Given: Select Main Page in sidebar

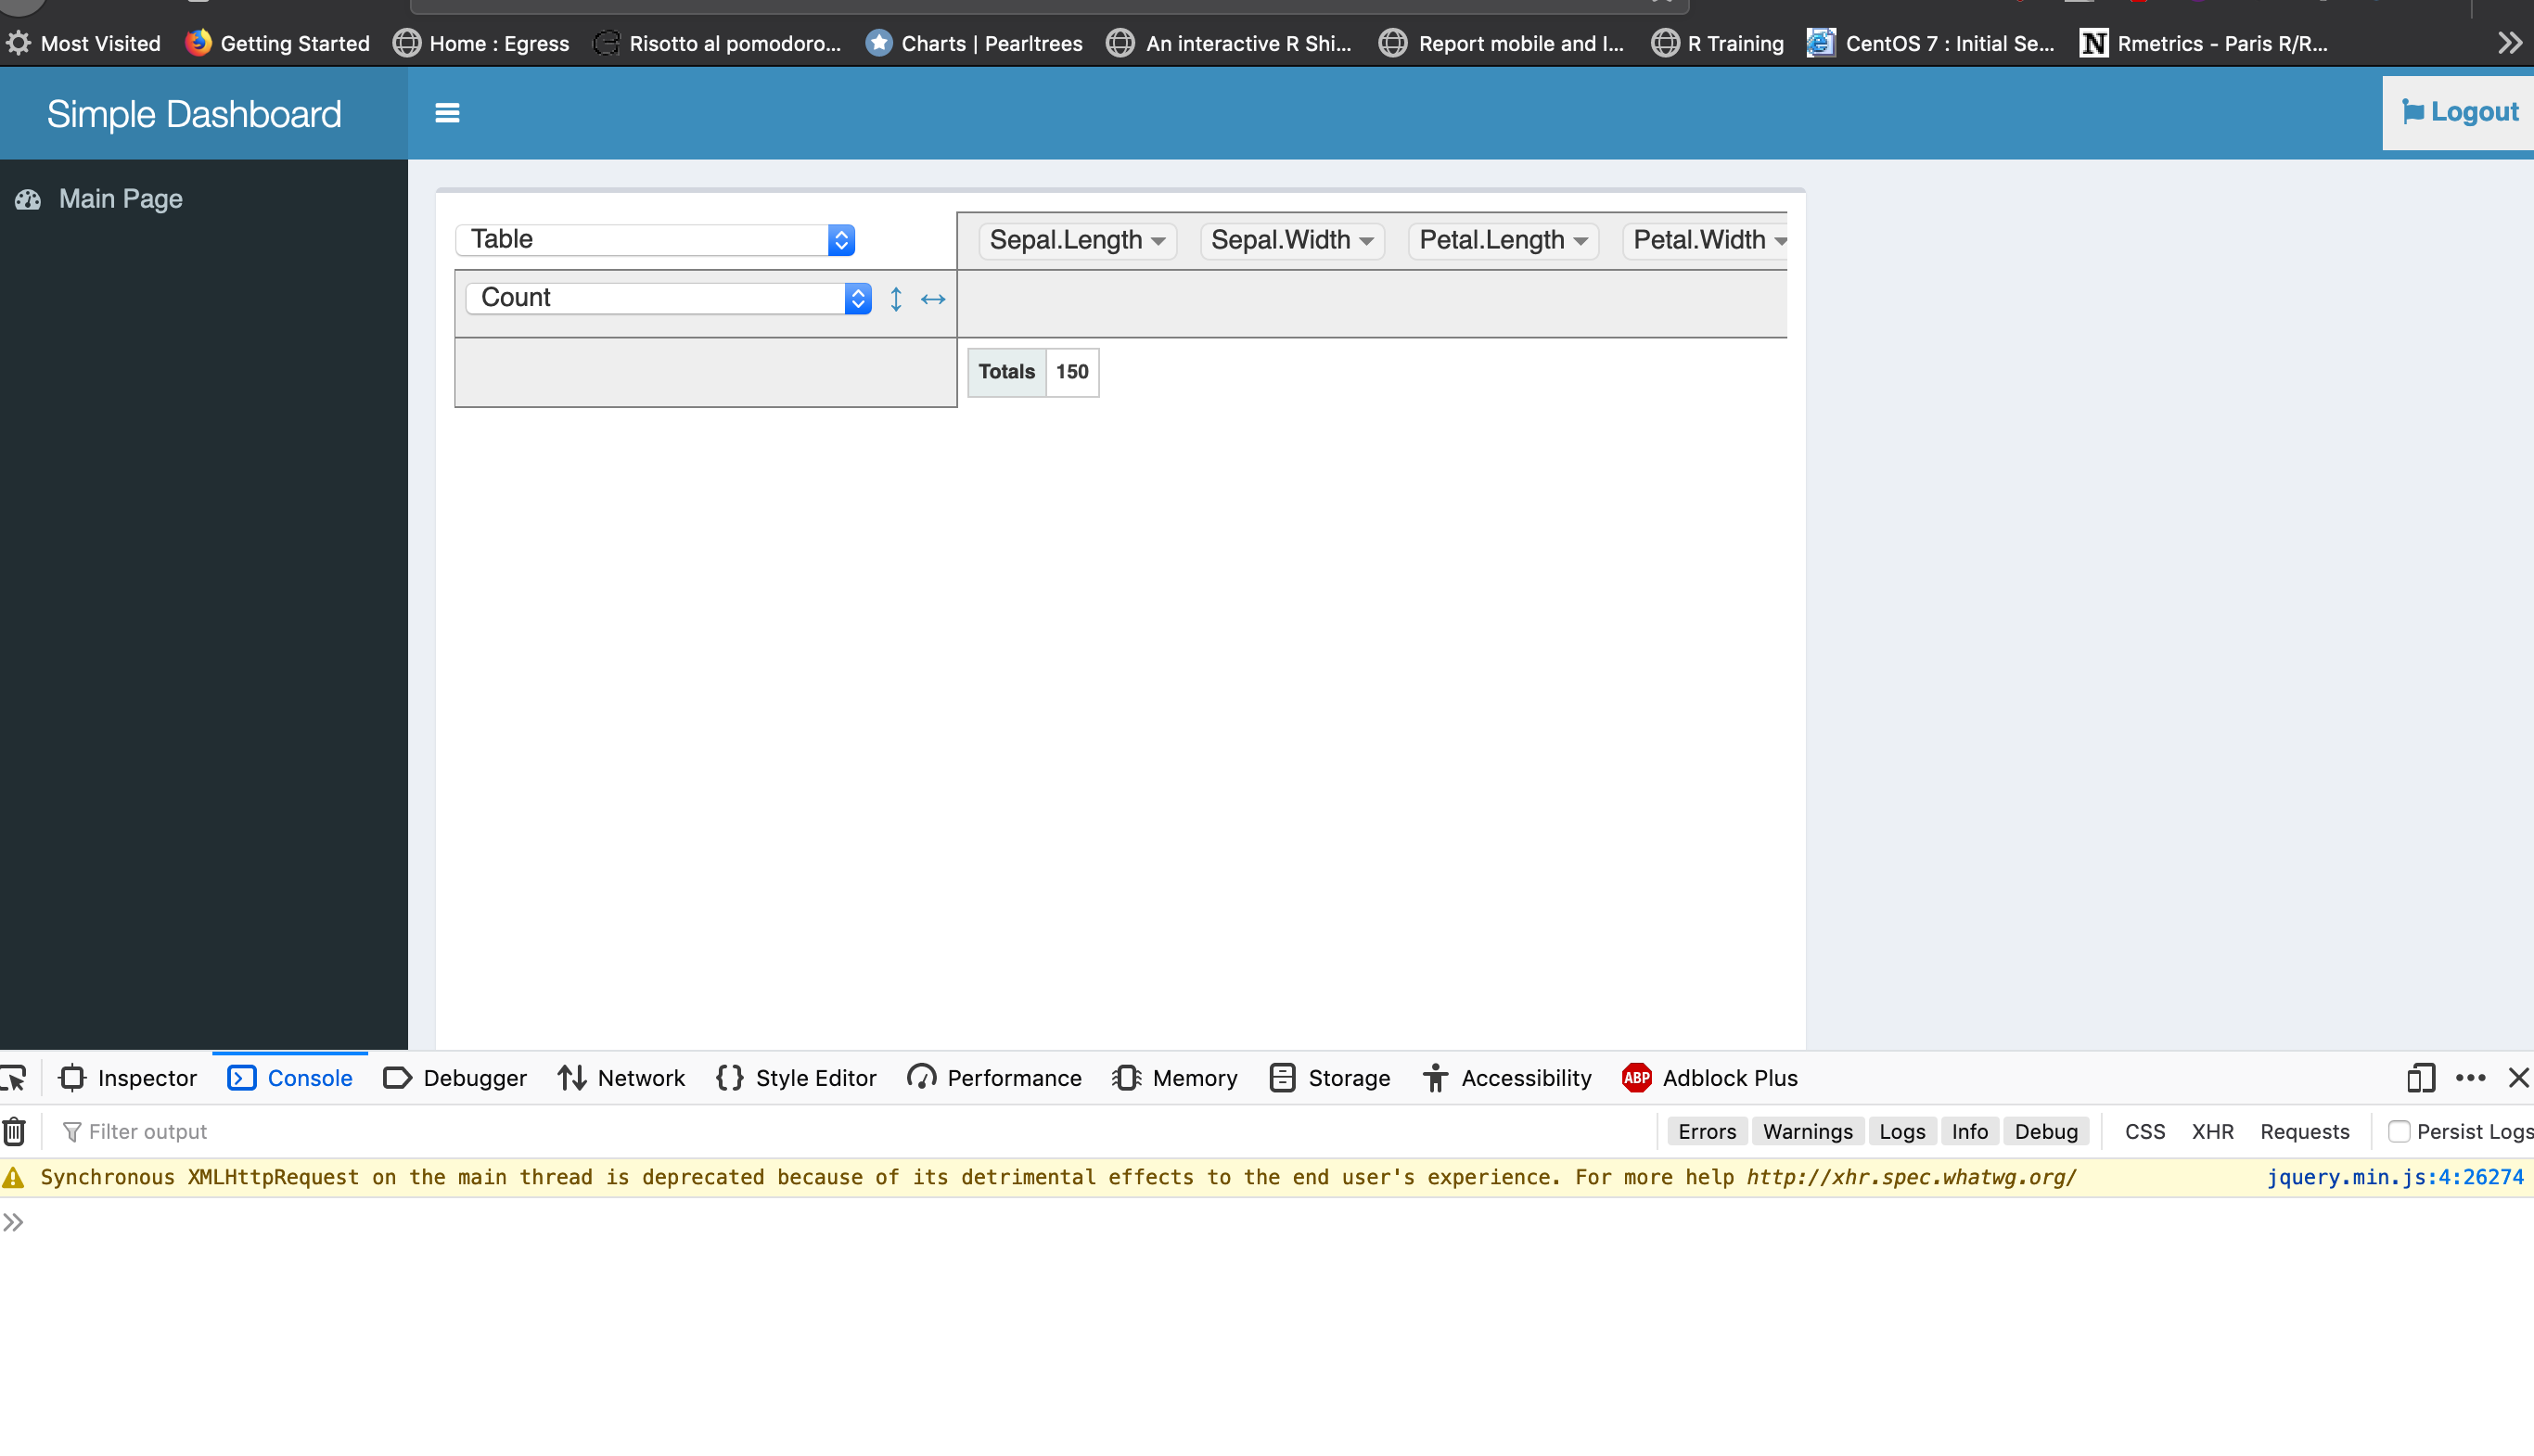Looking at the screenshot, I should [120, 199].
